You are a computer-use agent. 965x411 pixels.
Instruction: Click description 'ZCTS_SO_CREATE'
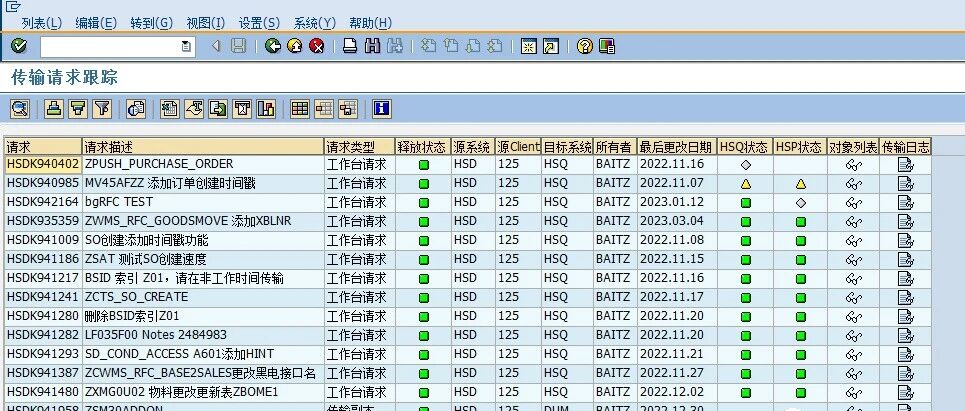[137, 297]
